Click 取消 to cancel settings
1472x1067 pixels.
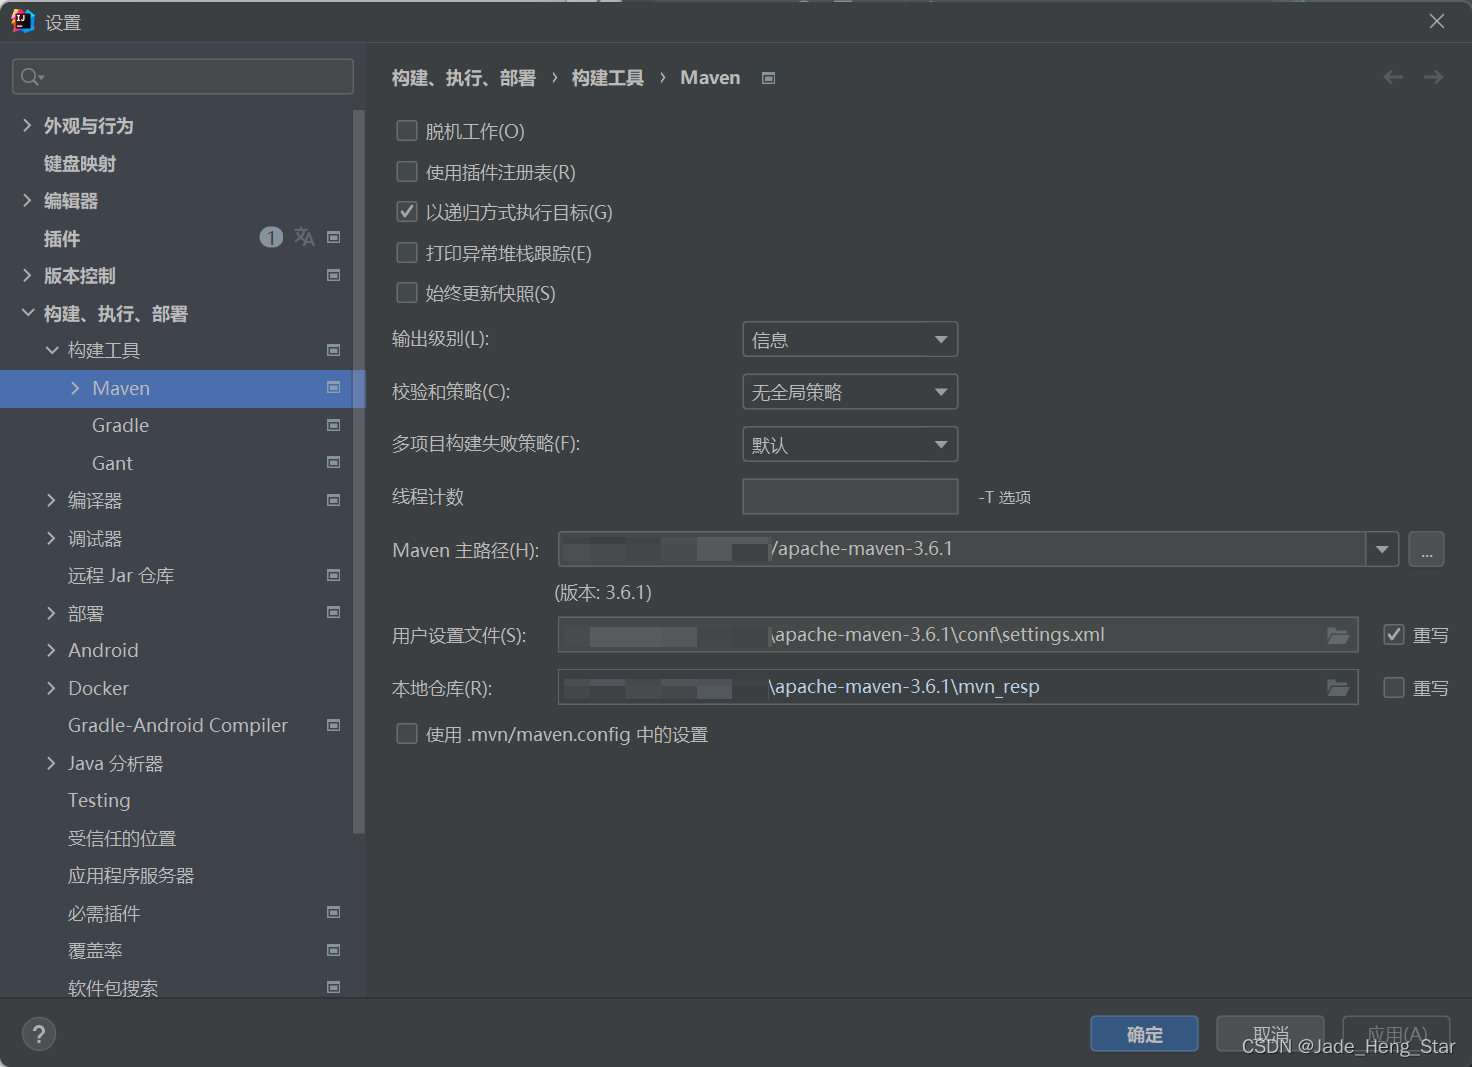tap(1270, 1034)
